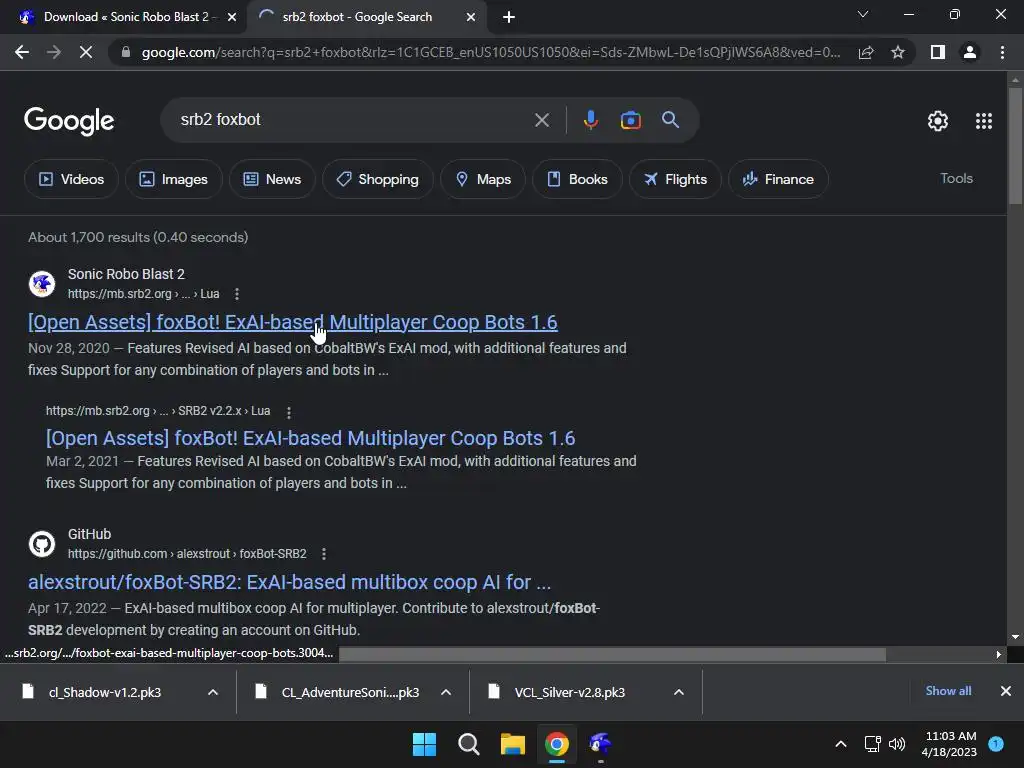Open alexstrout/foxBot-SRB2 GitHub result

point(289,582)
